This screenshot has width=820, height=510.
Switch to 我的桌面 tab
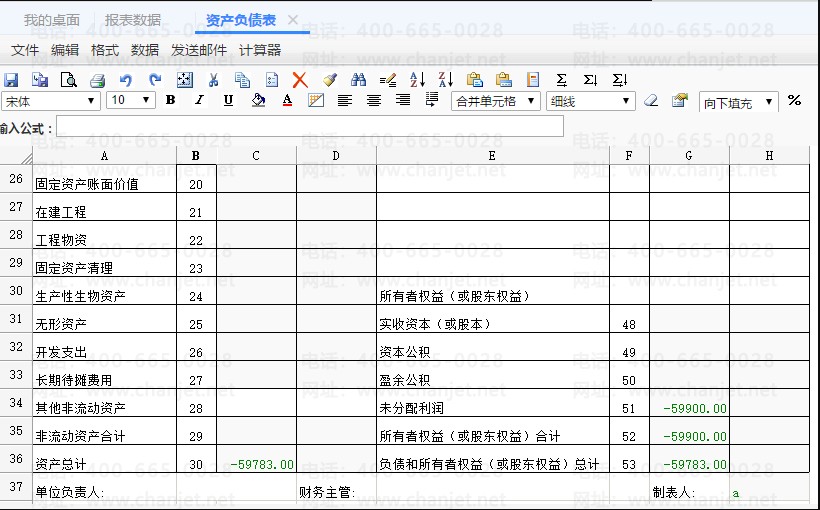[x=52, y=20]
